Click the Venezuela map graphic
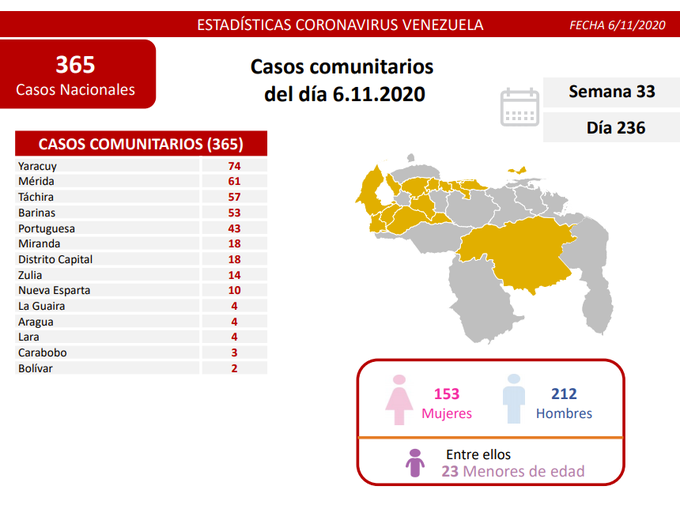 pos(484,249)
